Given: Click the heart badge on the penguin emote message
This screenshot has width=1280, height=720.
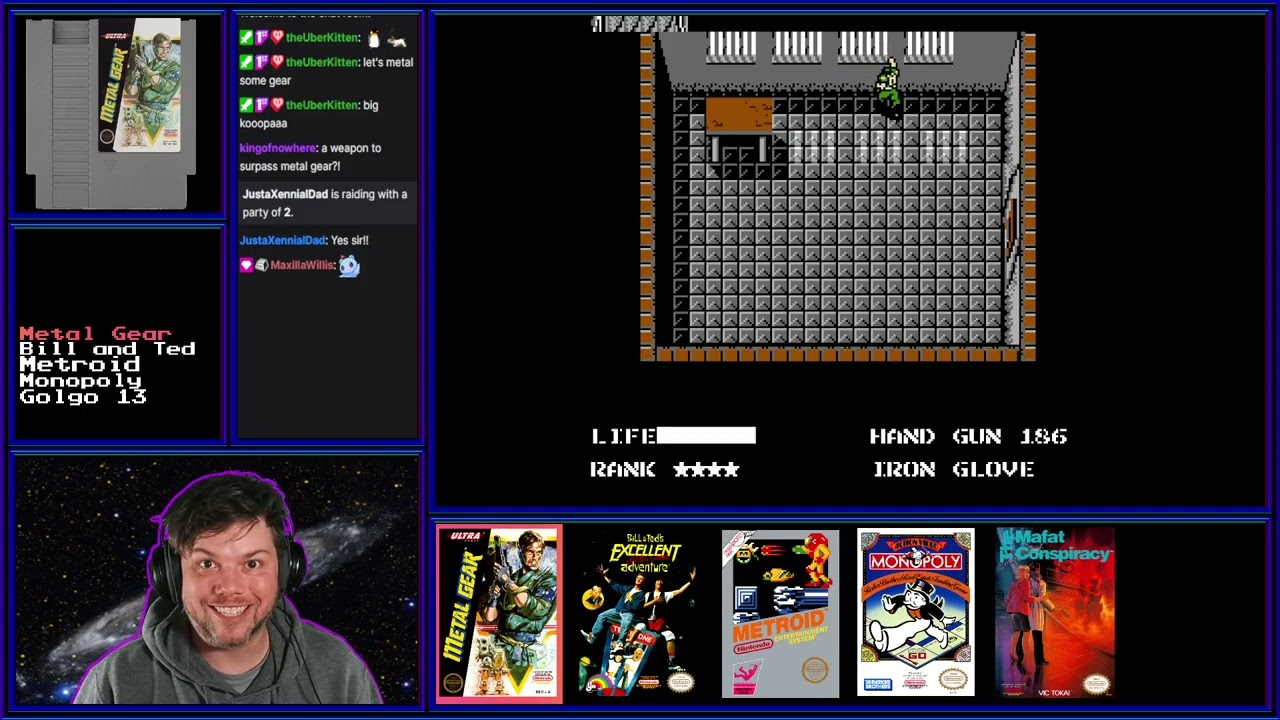Looking at the screenshot, I should 277,38.
